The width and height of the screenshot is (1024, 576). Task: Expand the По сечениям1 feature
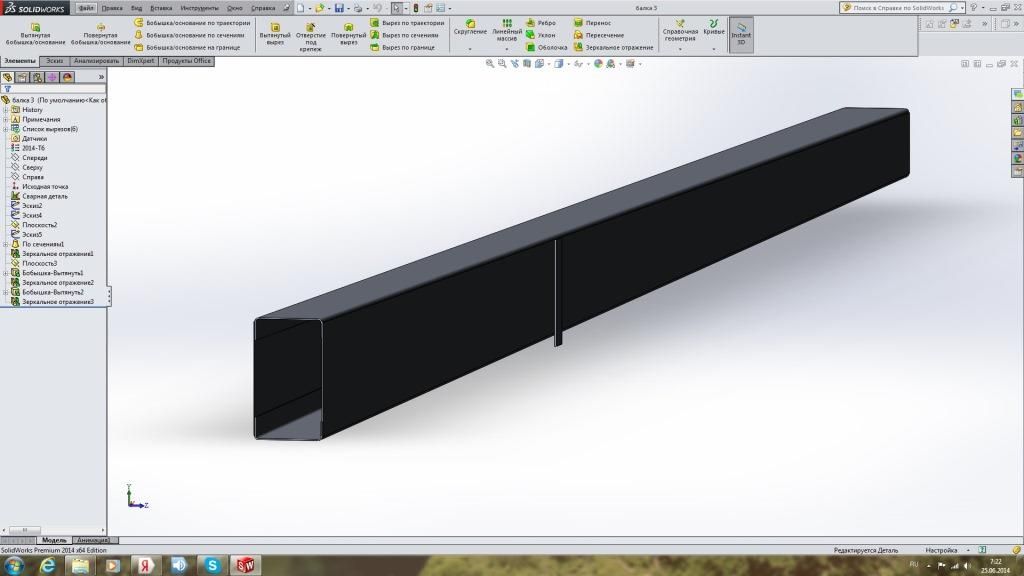(6, 244)
